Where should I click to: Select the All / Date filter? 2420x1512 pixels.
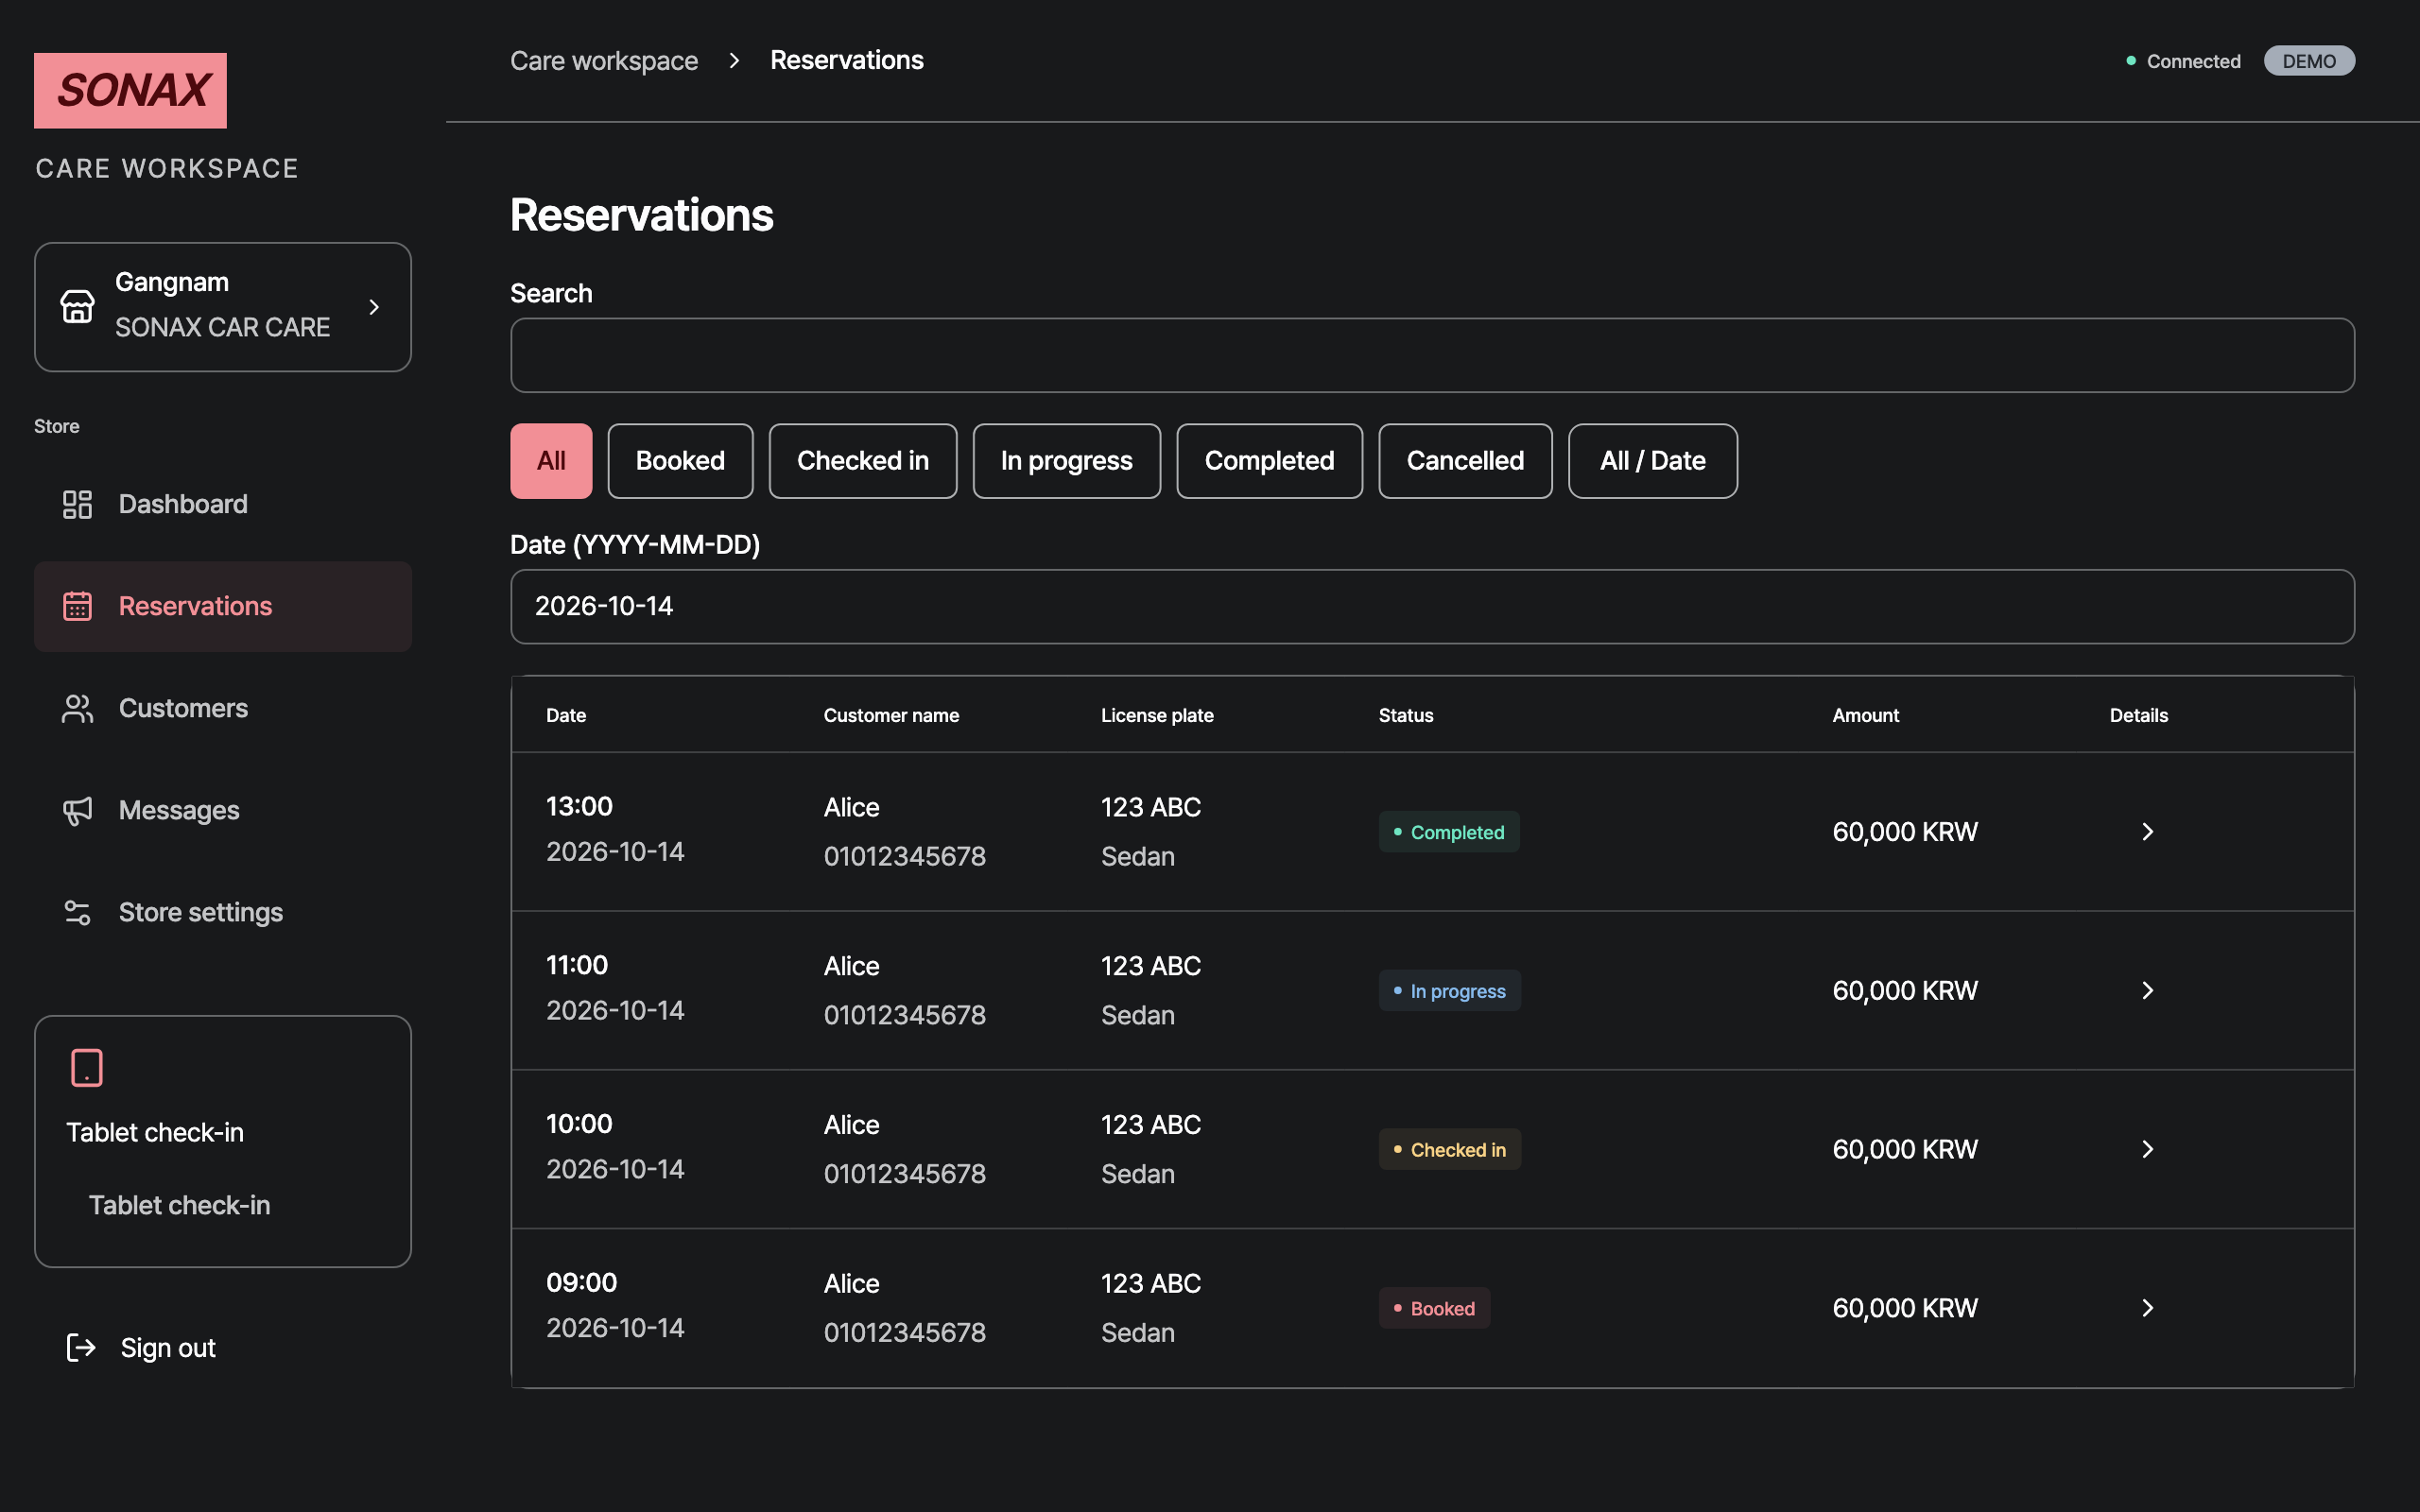pos(1652,461)
